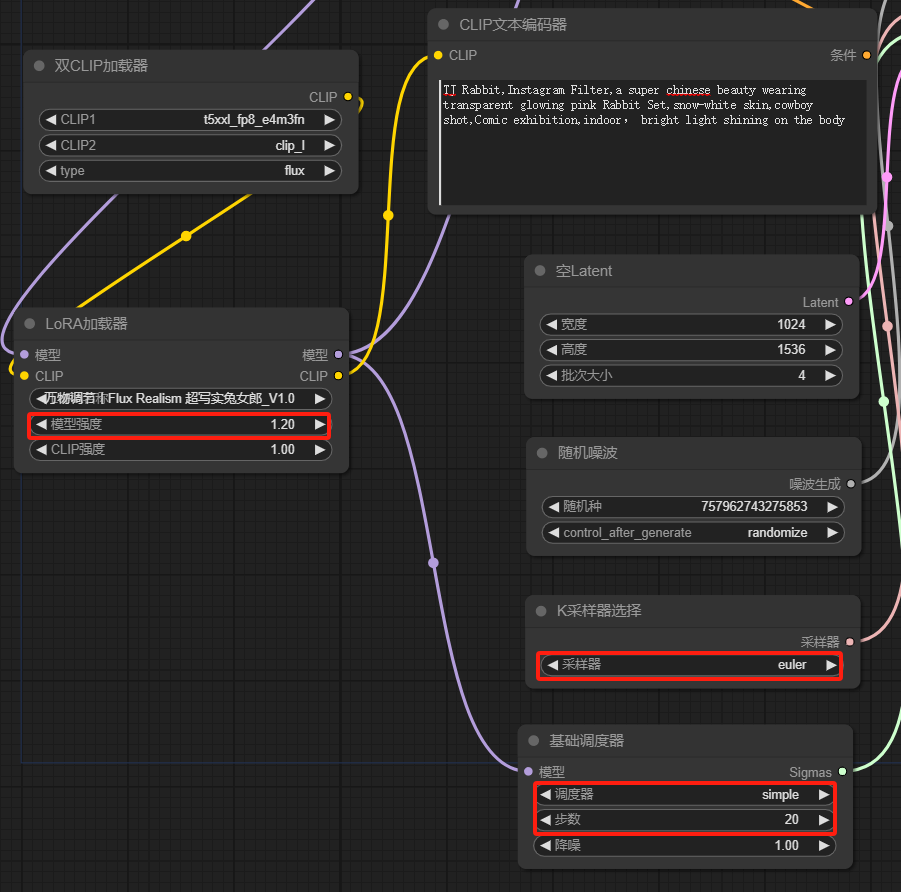The height and width of the screenshot is (892, 901).
Task: Open LoRA Flux Realism model name dropdown
Action: click(180, 398)
